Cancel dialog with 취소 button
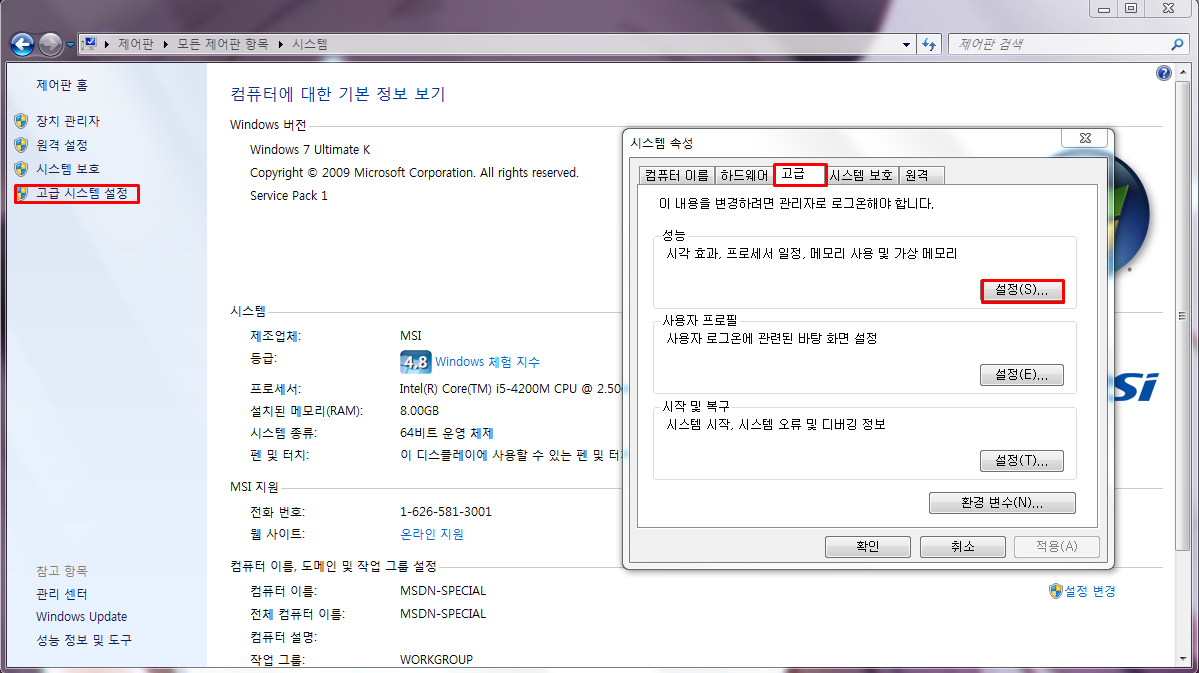This screenshot has height=673, width=1199. [x=963, y=546]
